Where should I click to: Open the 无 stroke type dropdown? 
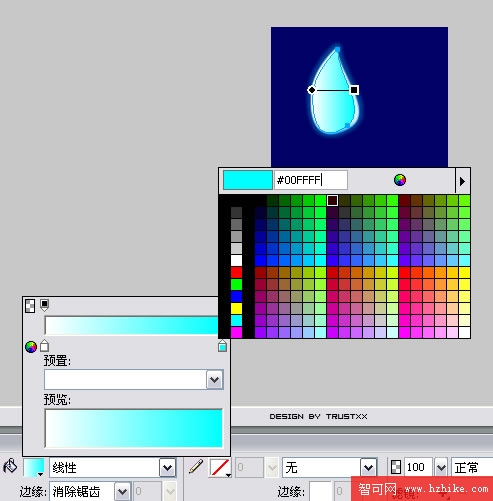(369, 468)
